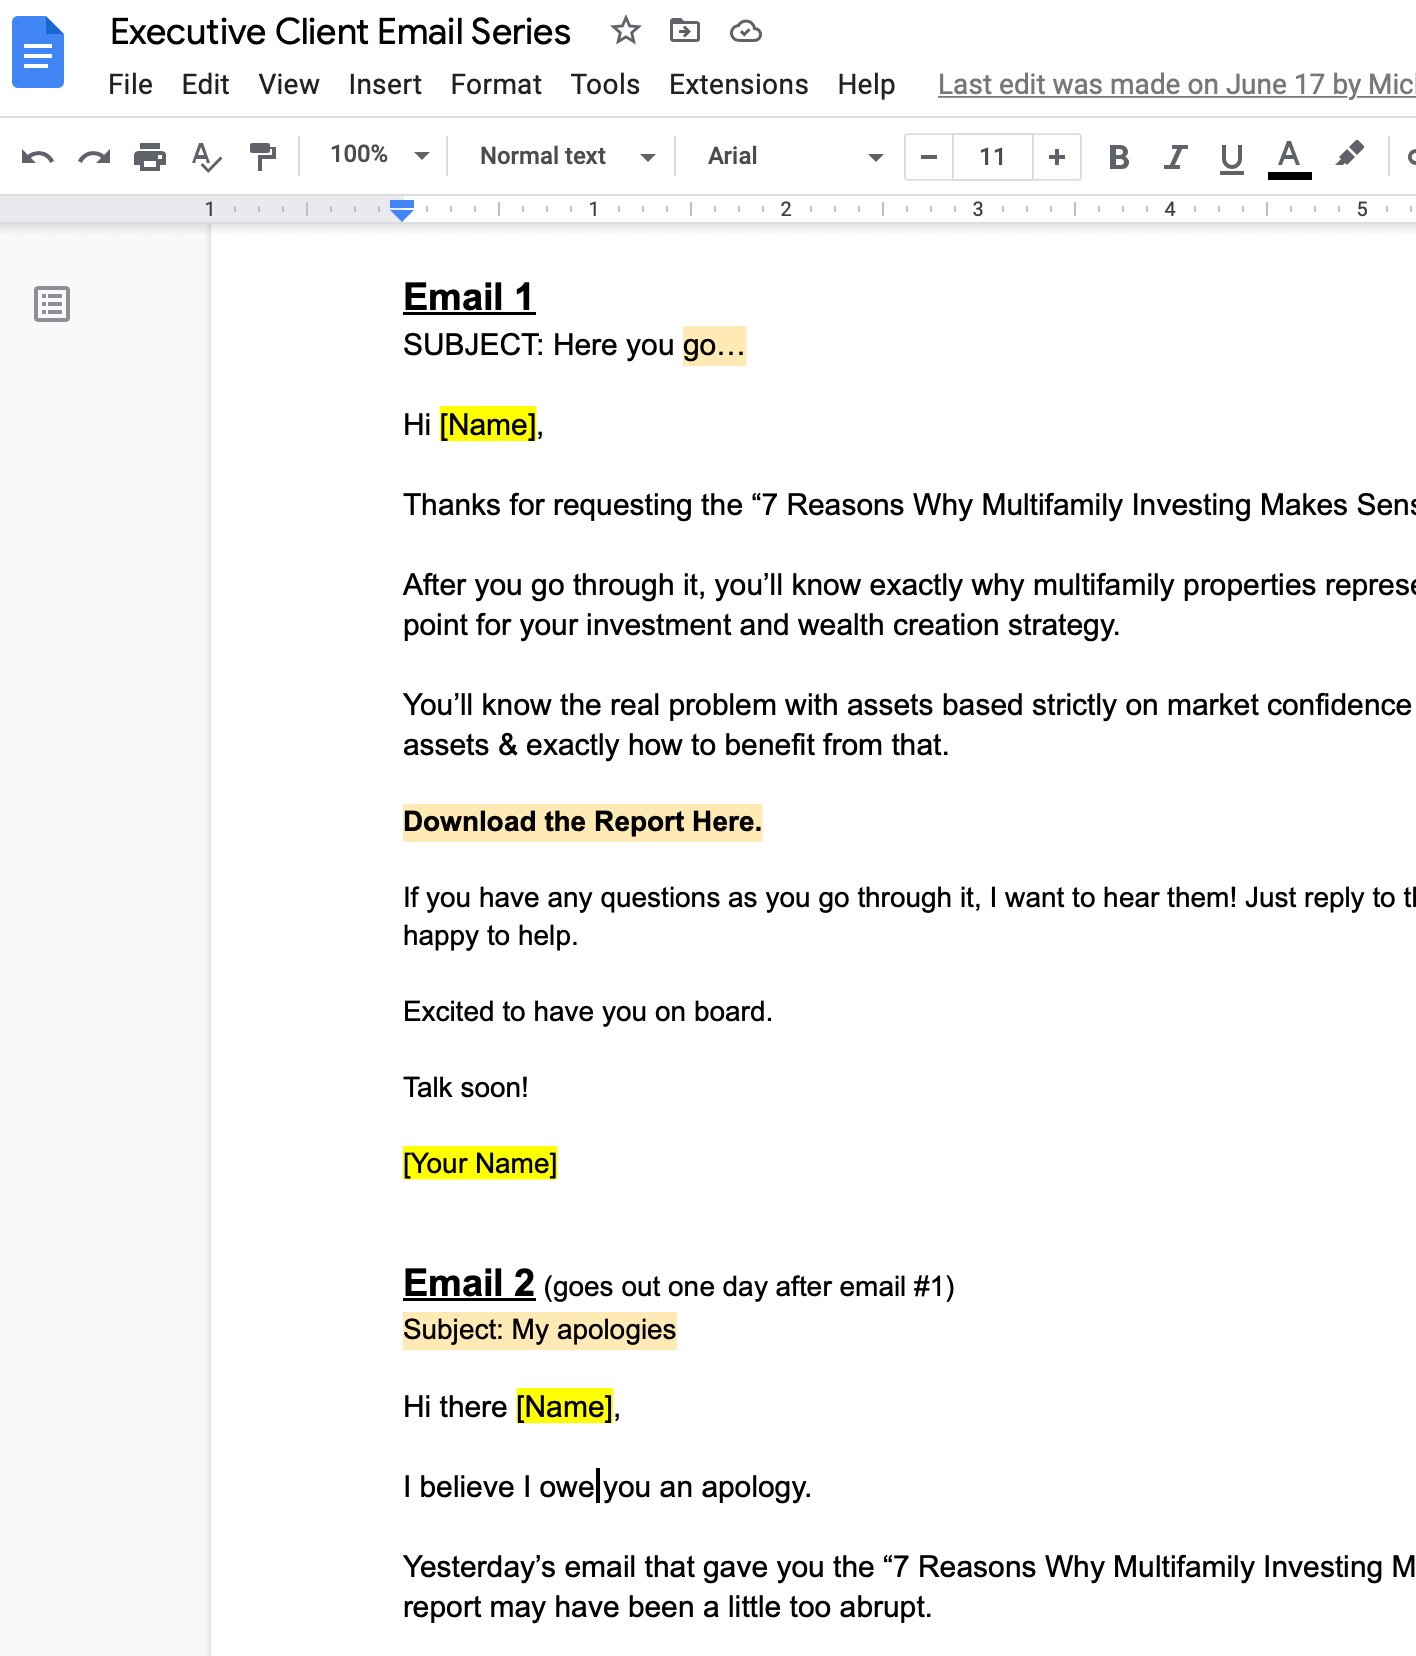Image resolution: width=1416 pixels, height=1656 pixels.
Task: Click the Subject: My apologies line
Action: [x=540, y=1330]
